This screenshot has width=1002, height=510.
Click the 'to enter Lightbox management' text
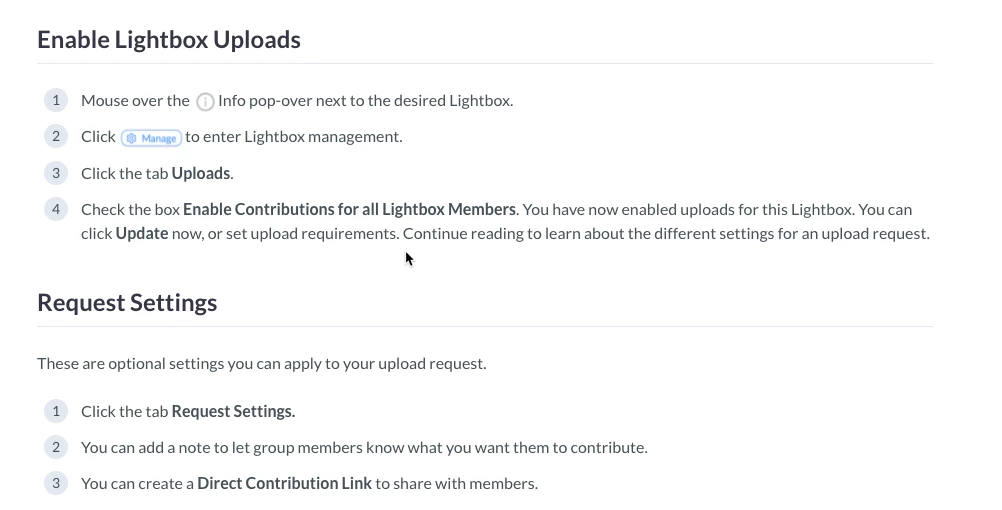click(294, 137)
